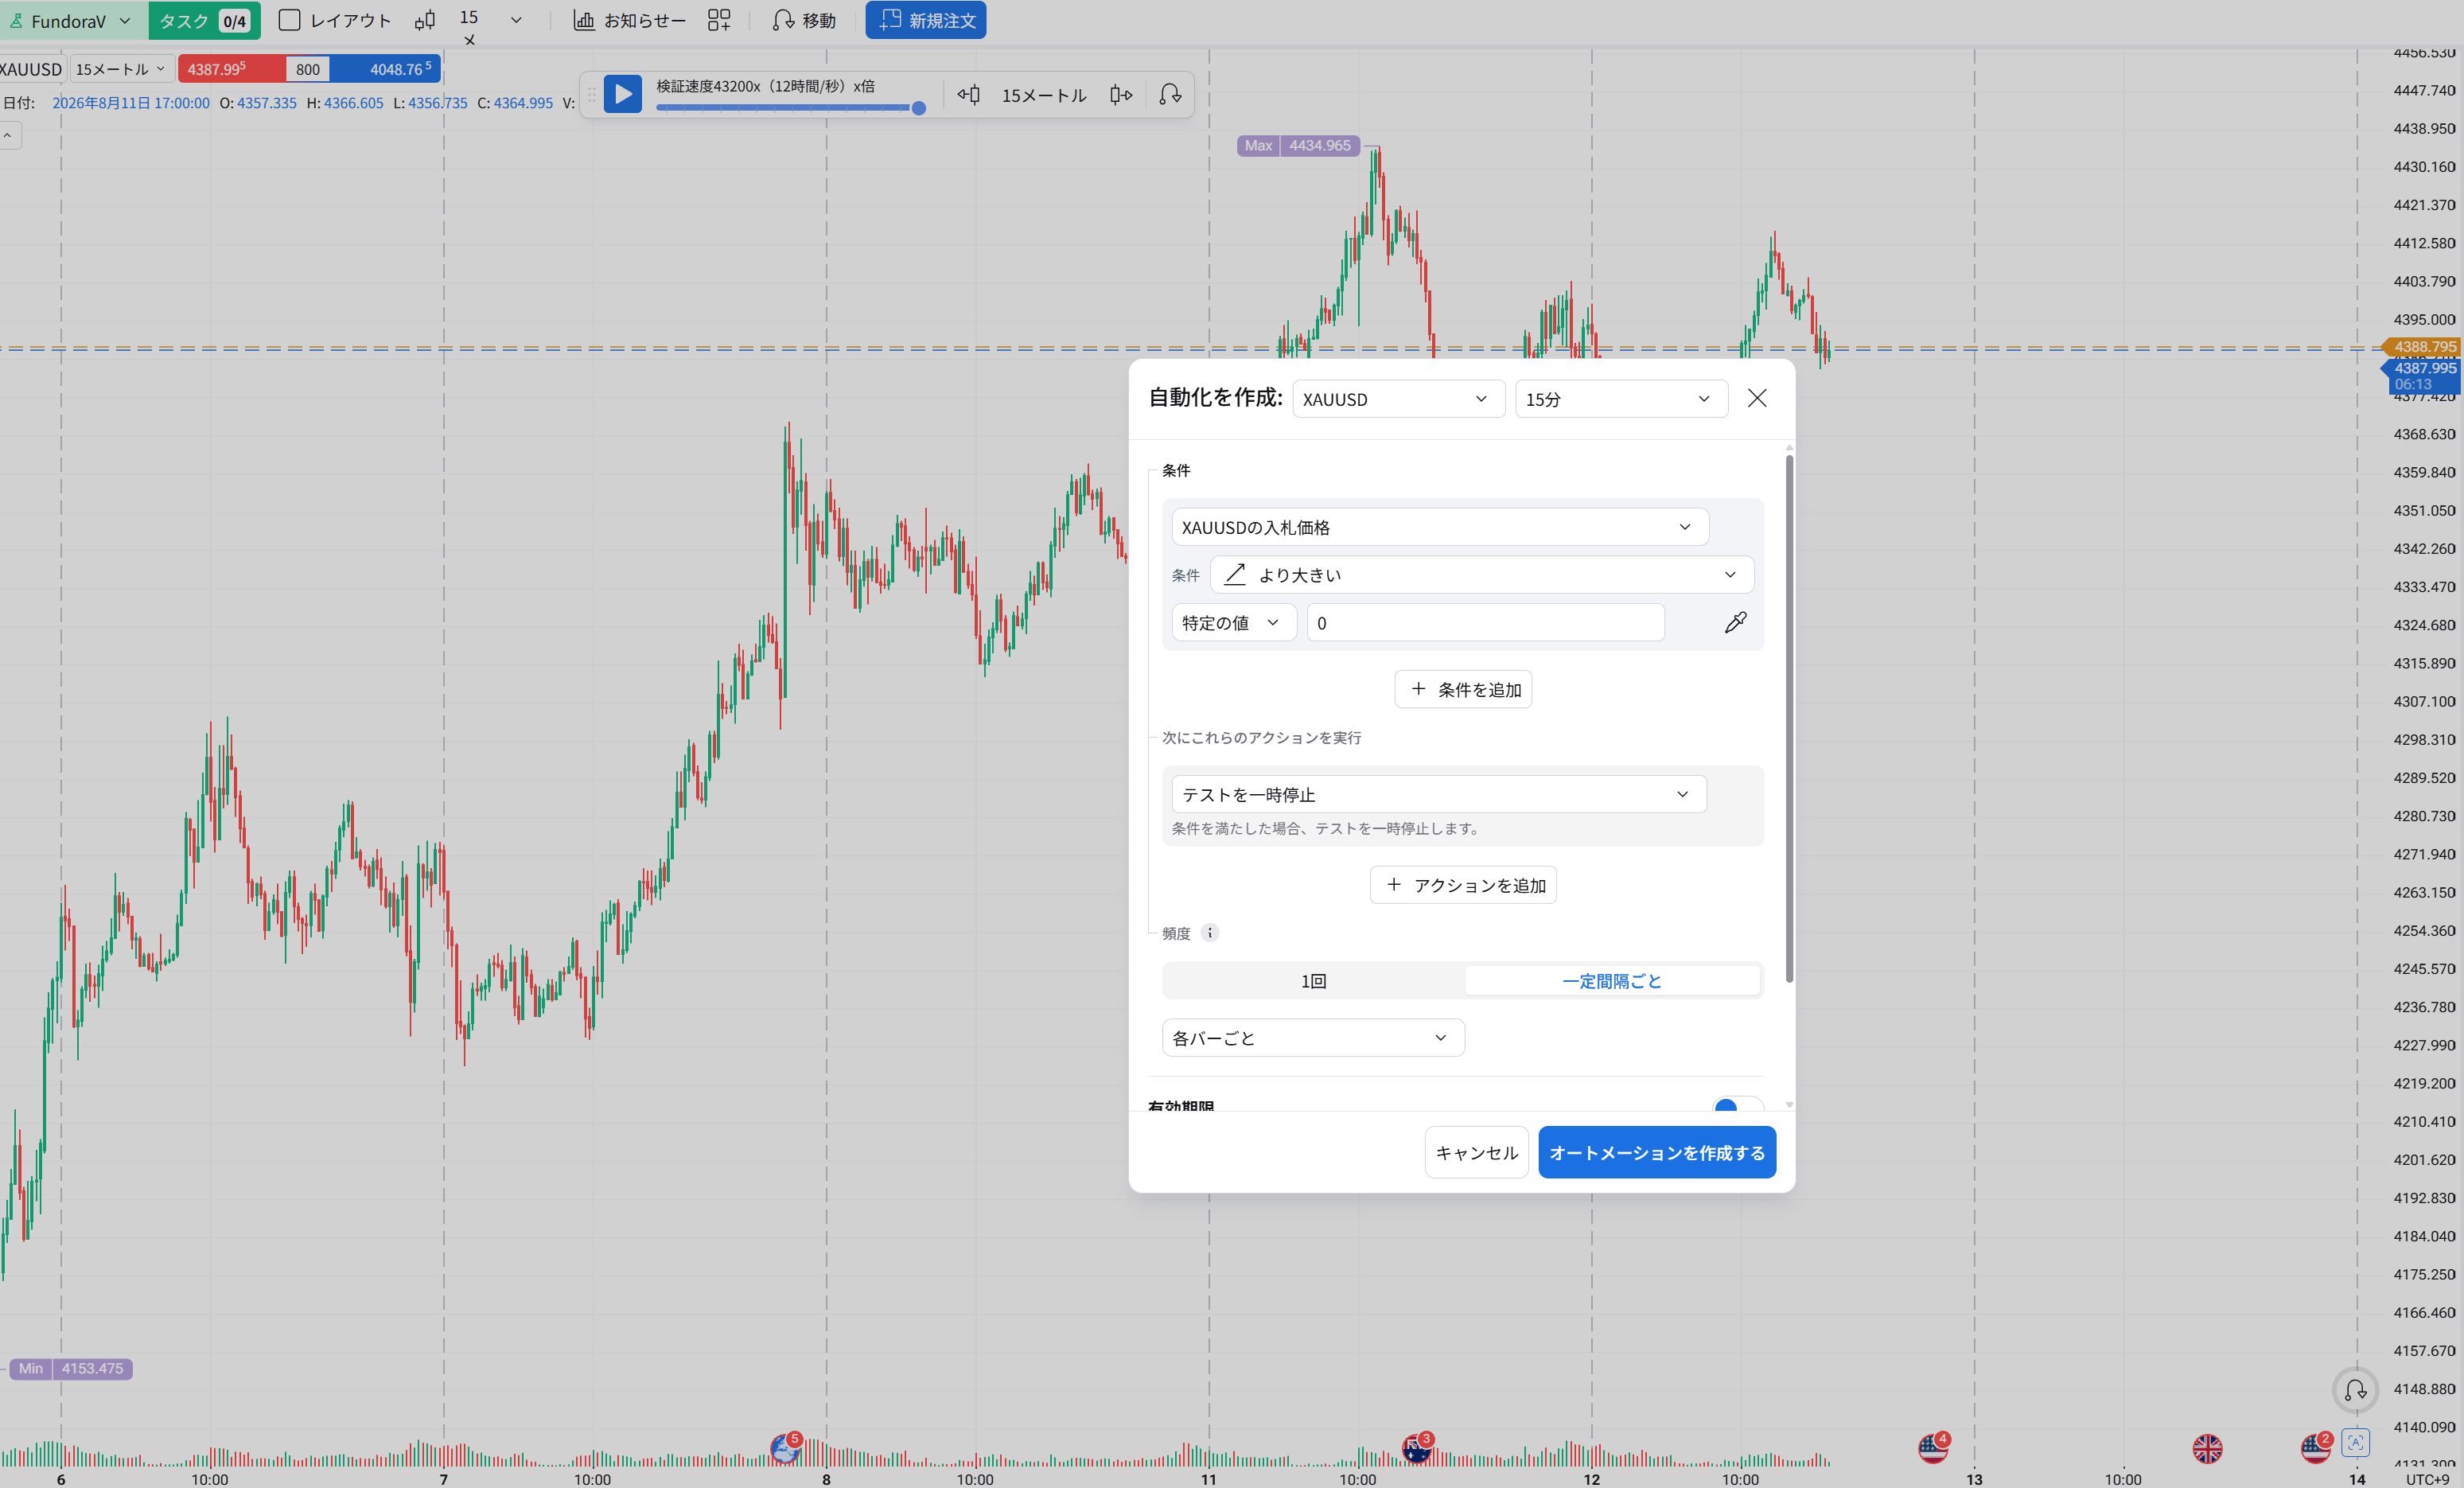Open the 各バーごと interval dropdown
The width and height of the screenshot is (2464, 1488).
point(1312,1038)
